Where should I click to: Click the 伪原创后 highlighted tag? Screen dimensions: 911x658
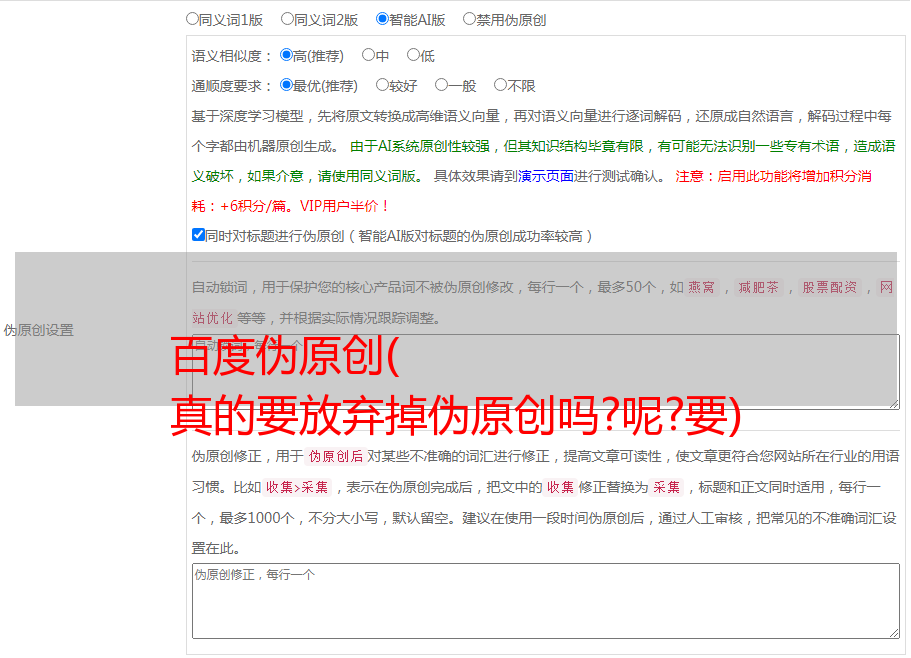336,456
